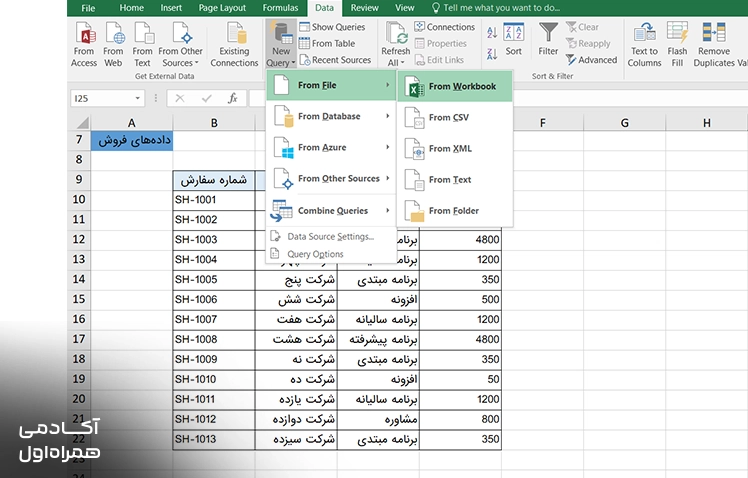
Task: Click Edit Links in the ribbon
Action: [x=439, y=60]
